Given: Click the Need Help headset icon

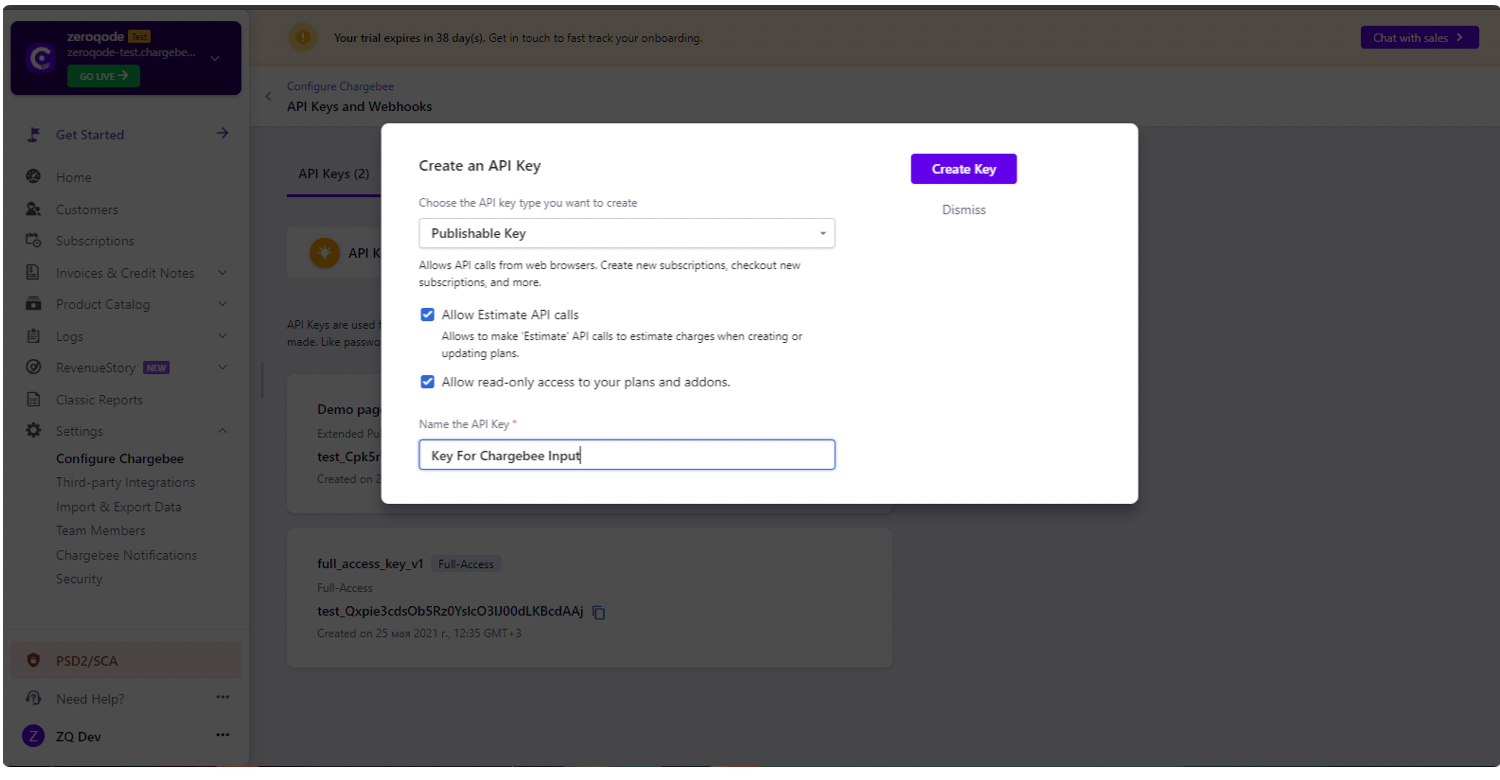Looking at the screenshot, I should (33, 699).
